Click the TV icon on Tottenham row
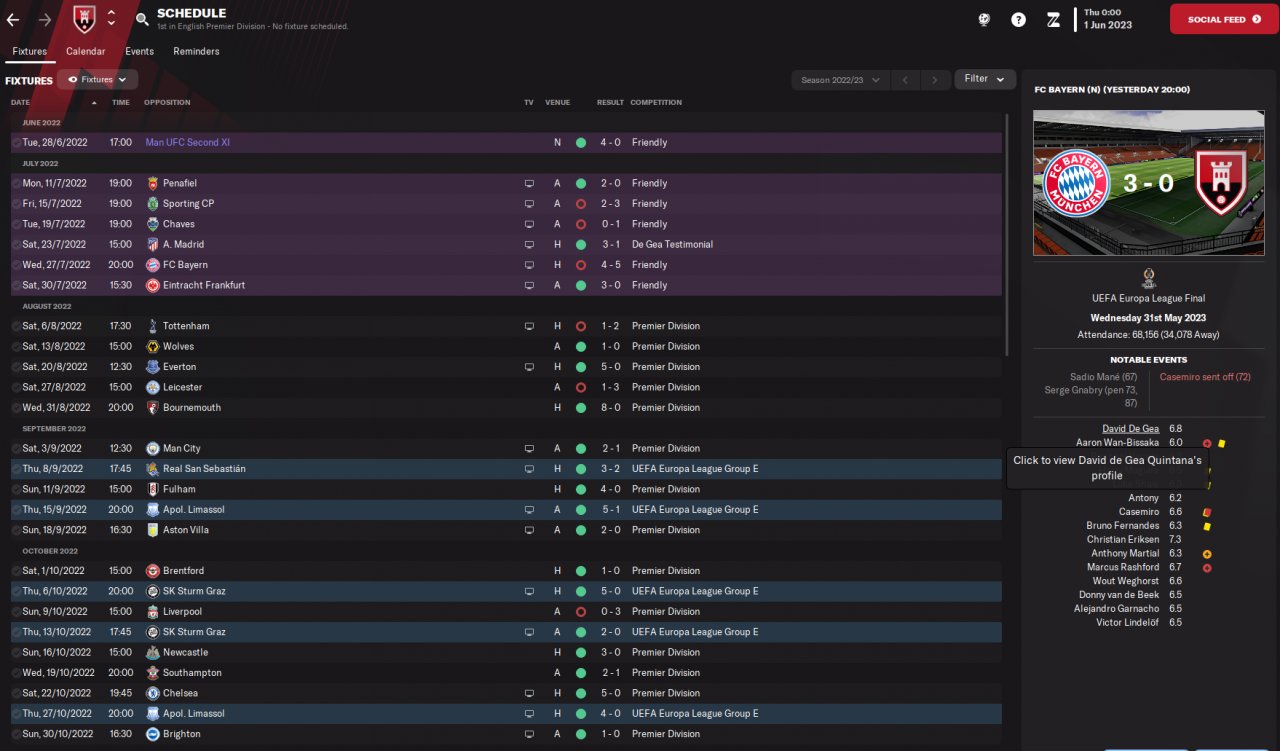Image resolution: width=1280 pixels, height=751 pixels. [529, 326]
